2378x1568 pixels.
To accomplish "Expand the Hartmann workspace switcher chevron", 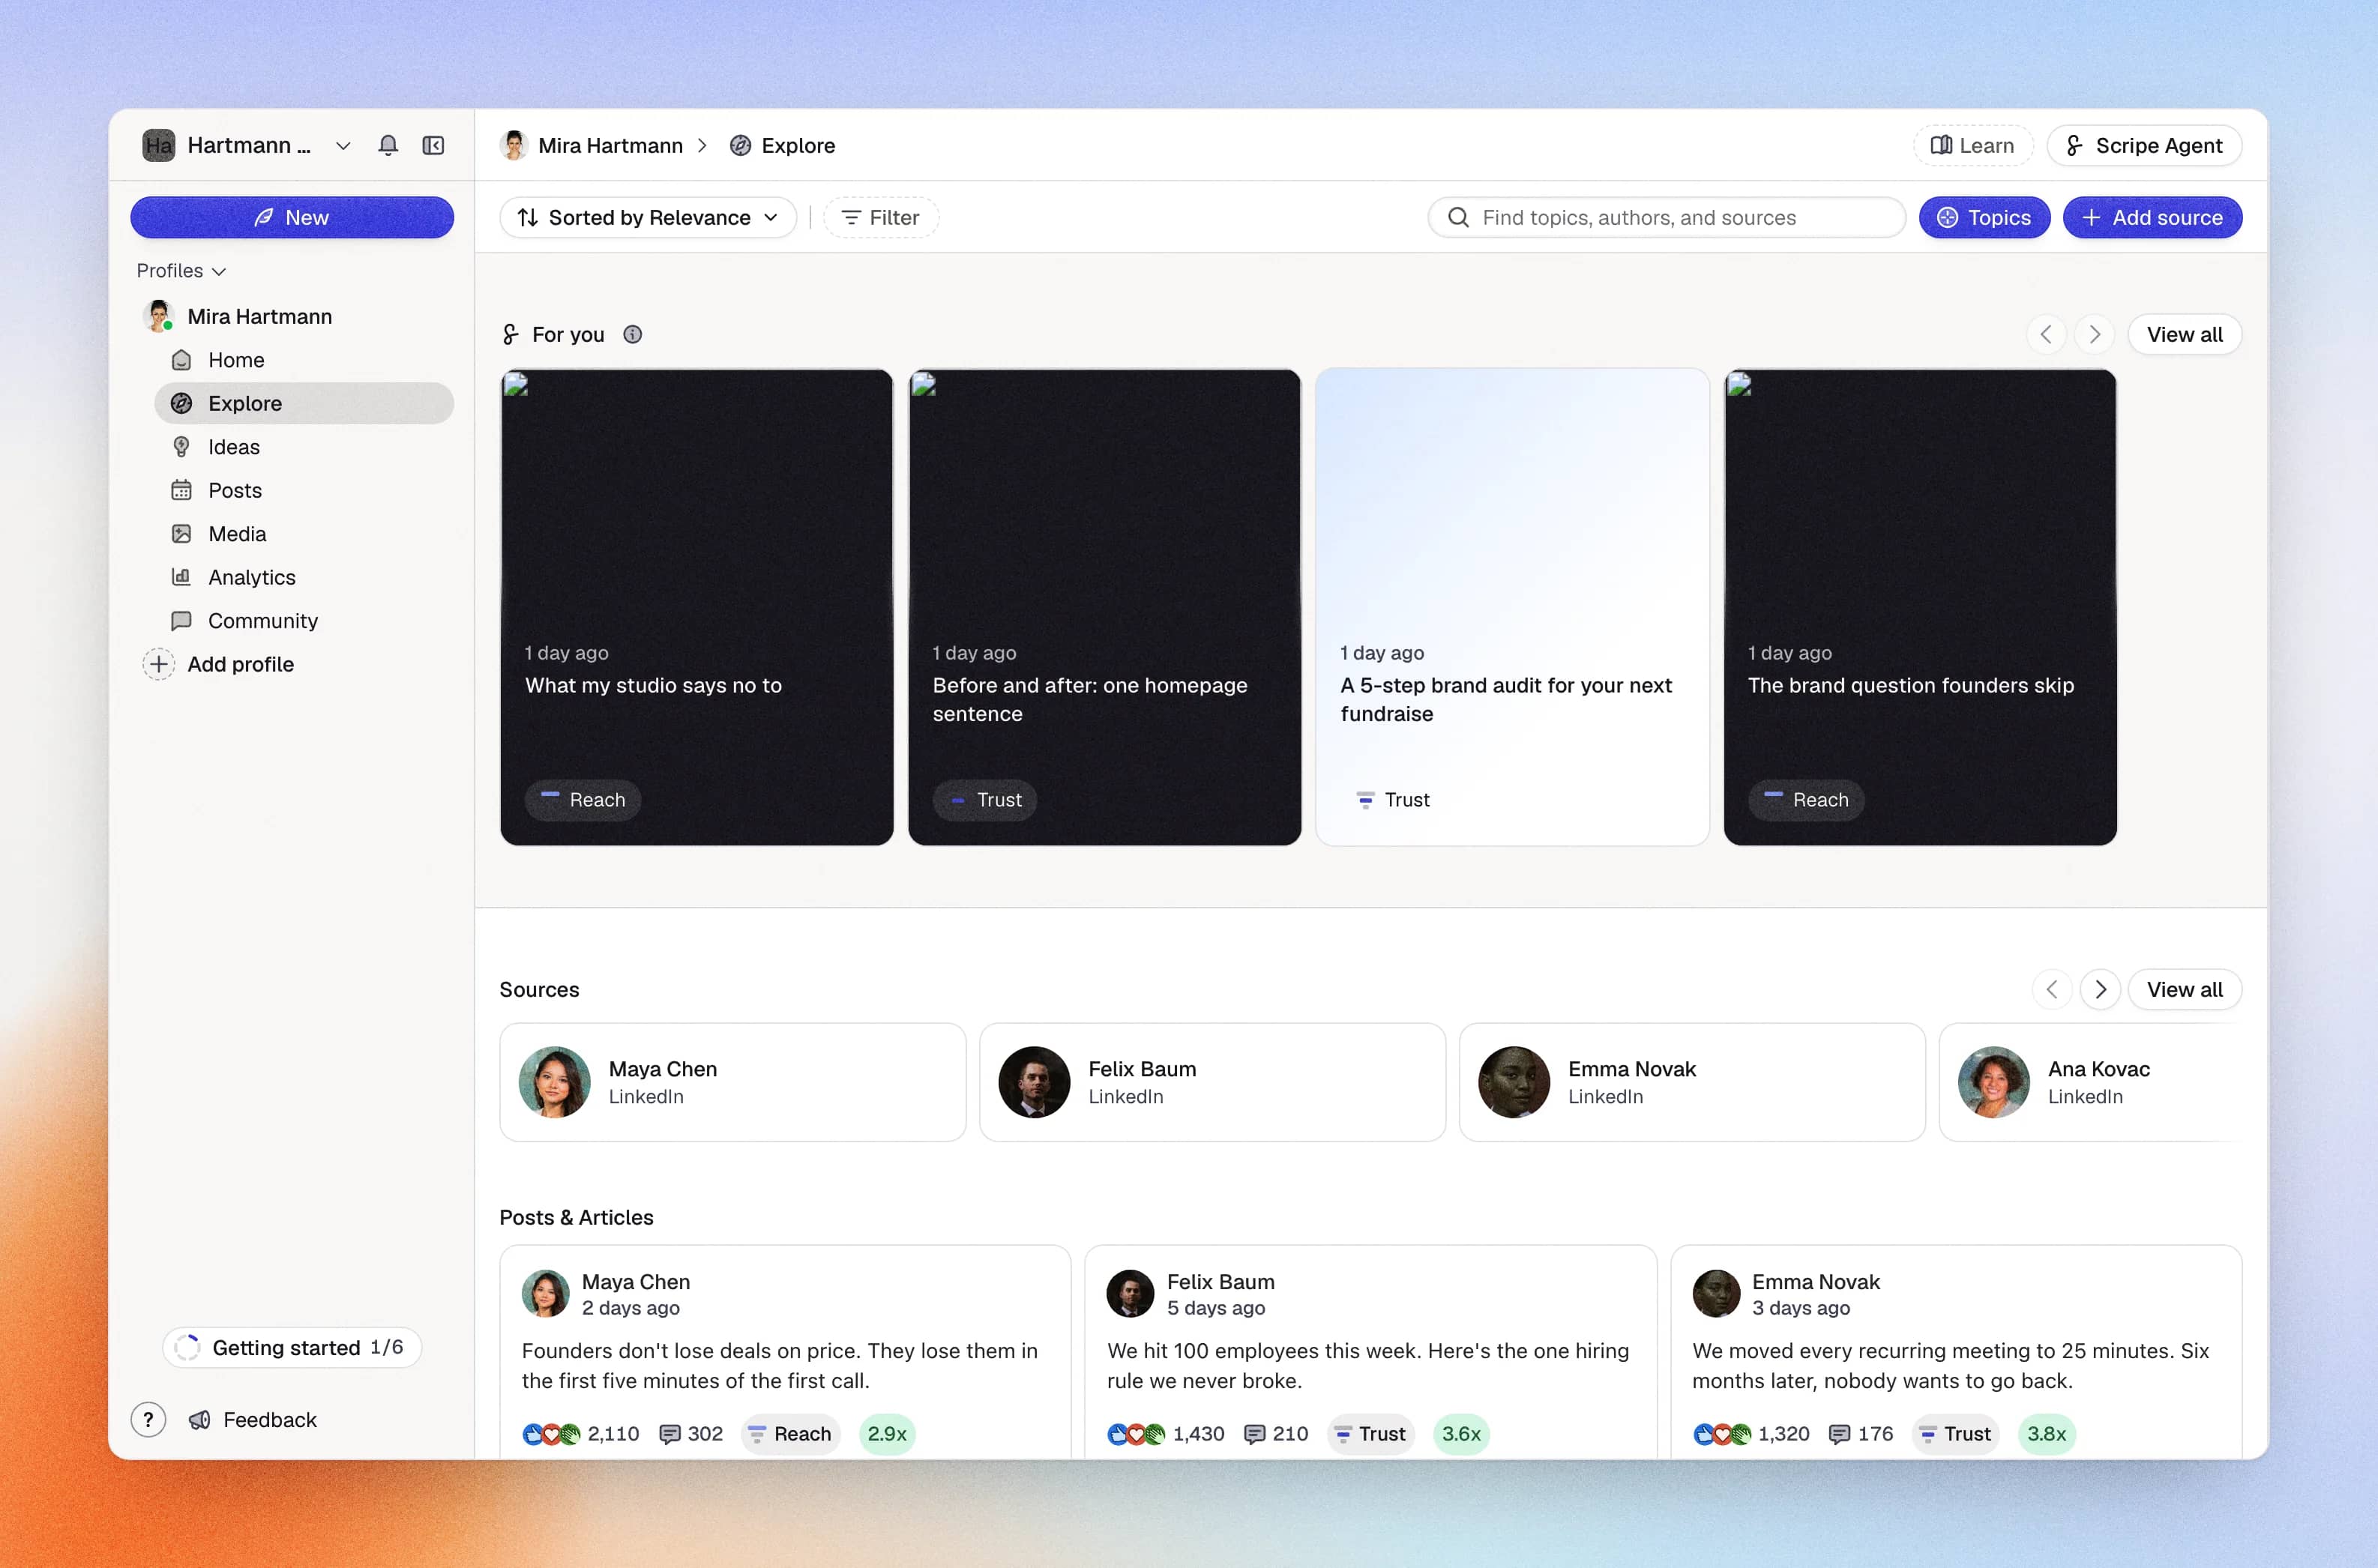I will coord(343,146).
